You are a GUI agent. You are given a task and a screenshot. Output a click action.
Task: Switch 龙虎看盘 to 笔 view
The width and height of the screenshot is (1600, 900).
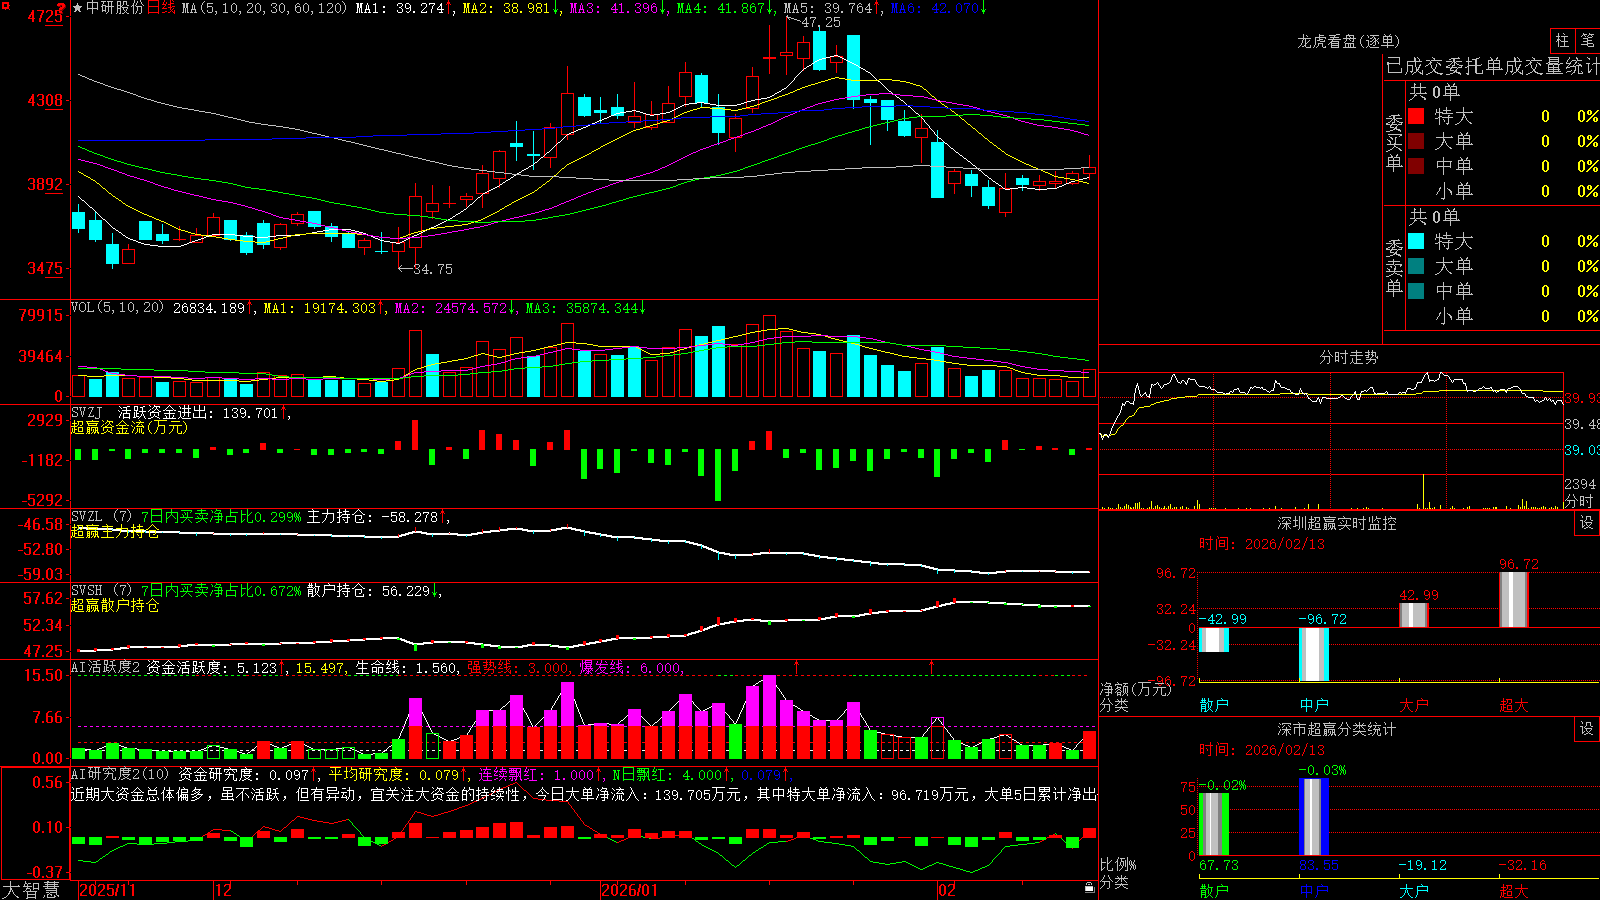pyautogui.click(x=1587, y=41)
